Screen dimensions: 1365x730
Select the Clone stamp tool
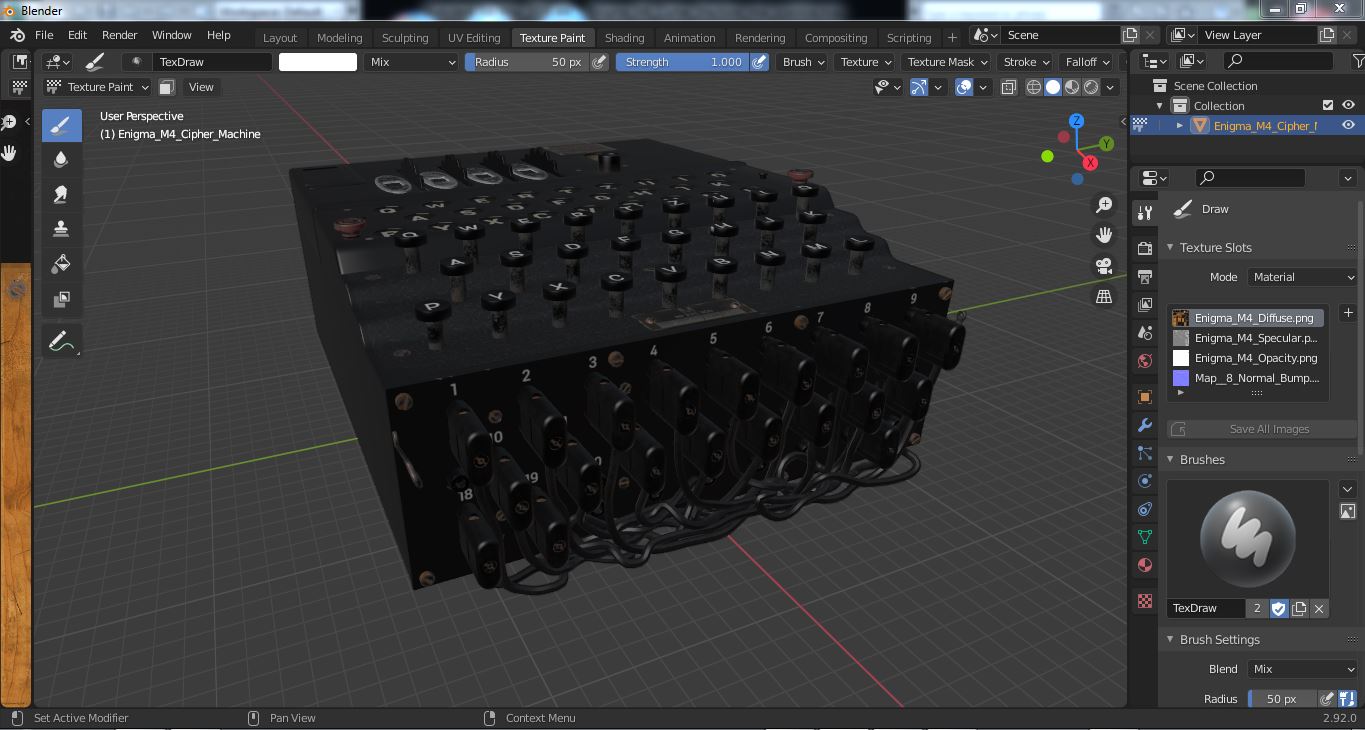pyautogui.click(x=62, y=229)
